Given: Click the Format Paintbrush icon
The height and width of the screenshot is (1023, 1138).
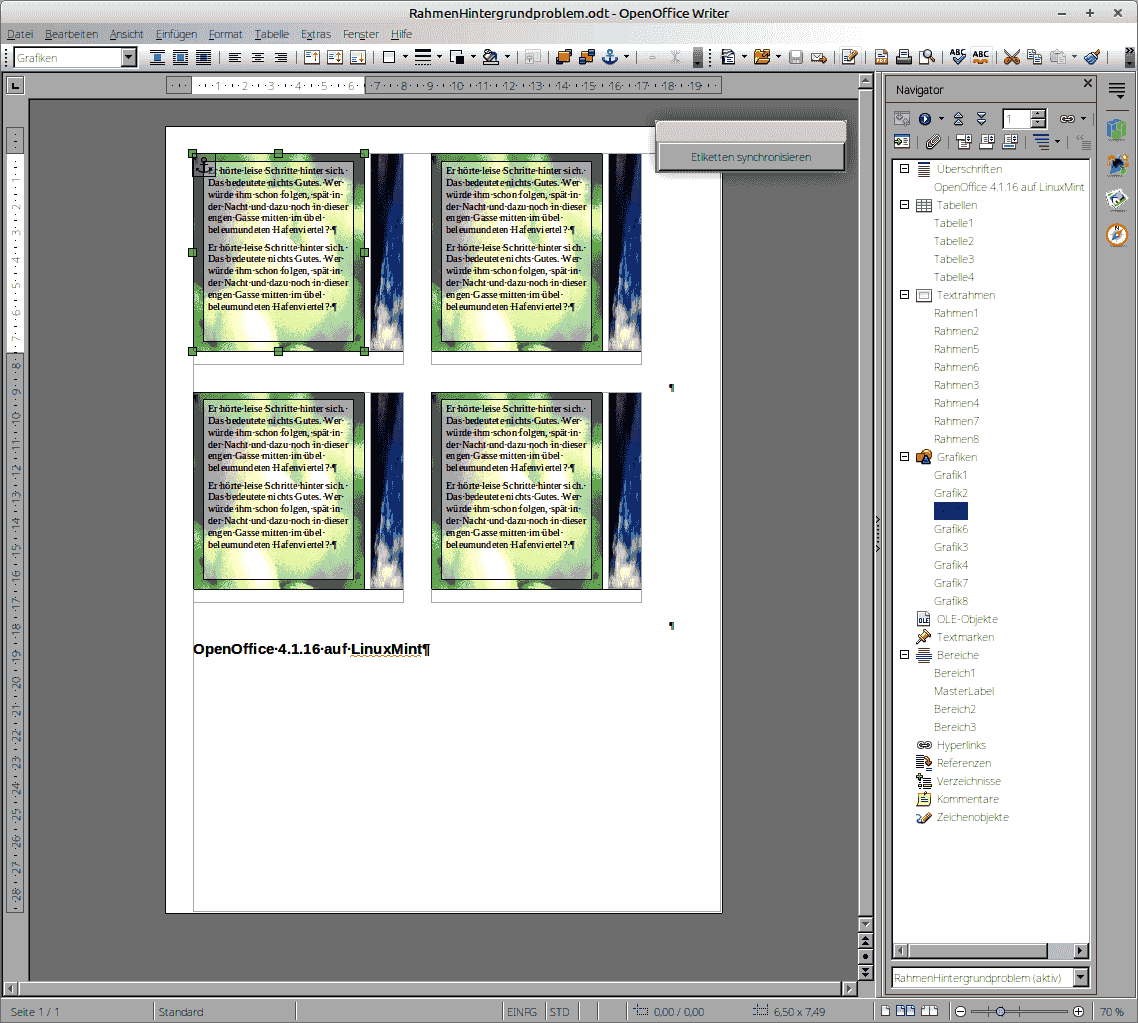Looking at the screenshot, I should pos(1092,57).
